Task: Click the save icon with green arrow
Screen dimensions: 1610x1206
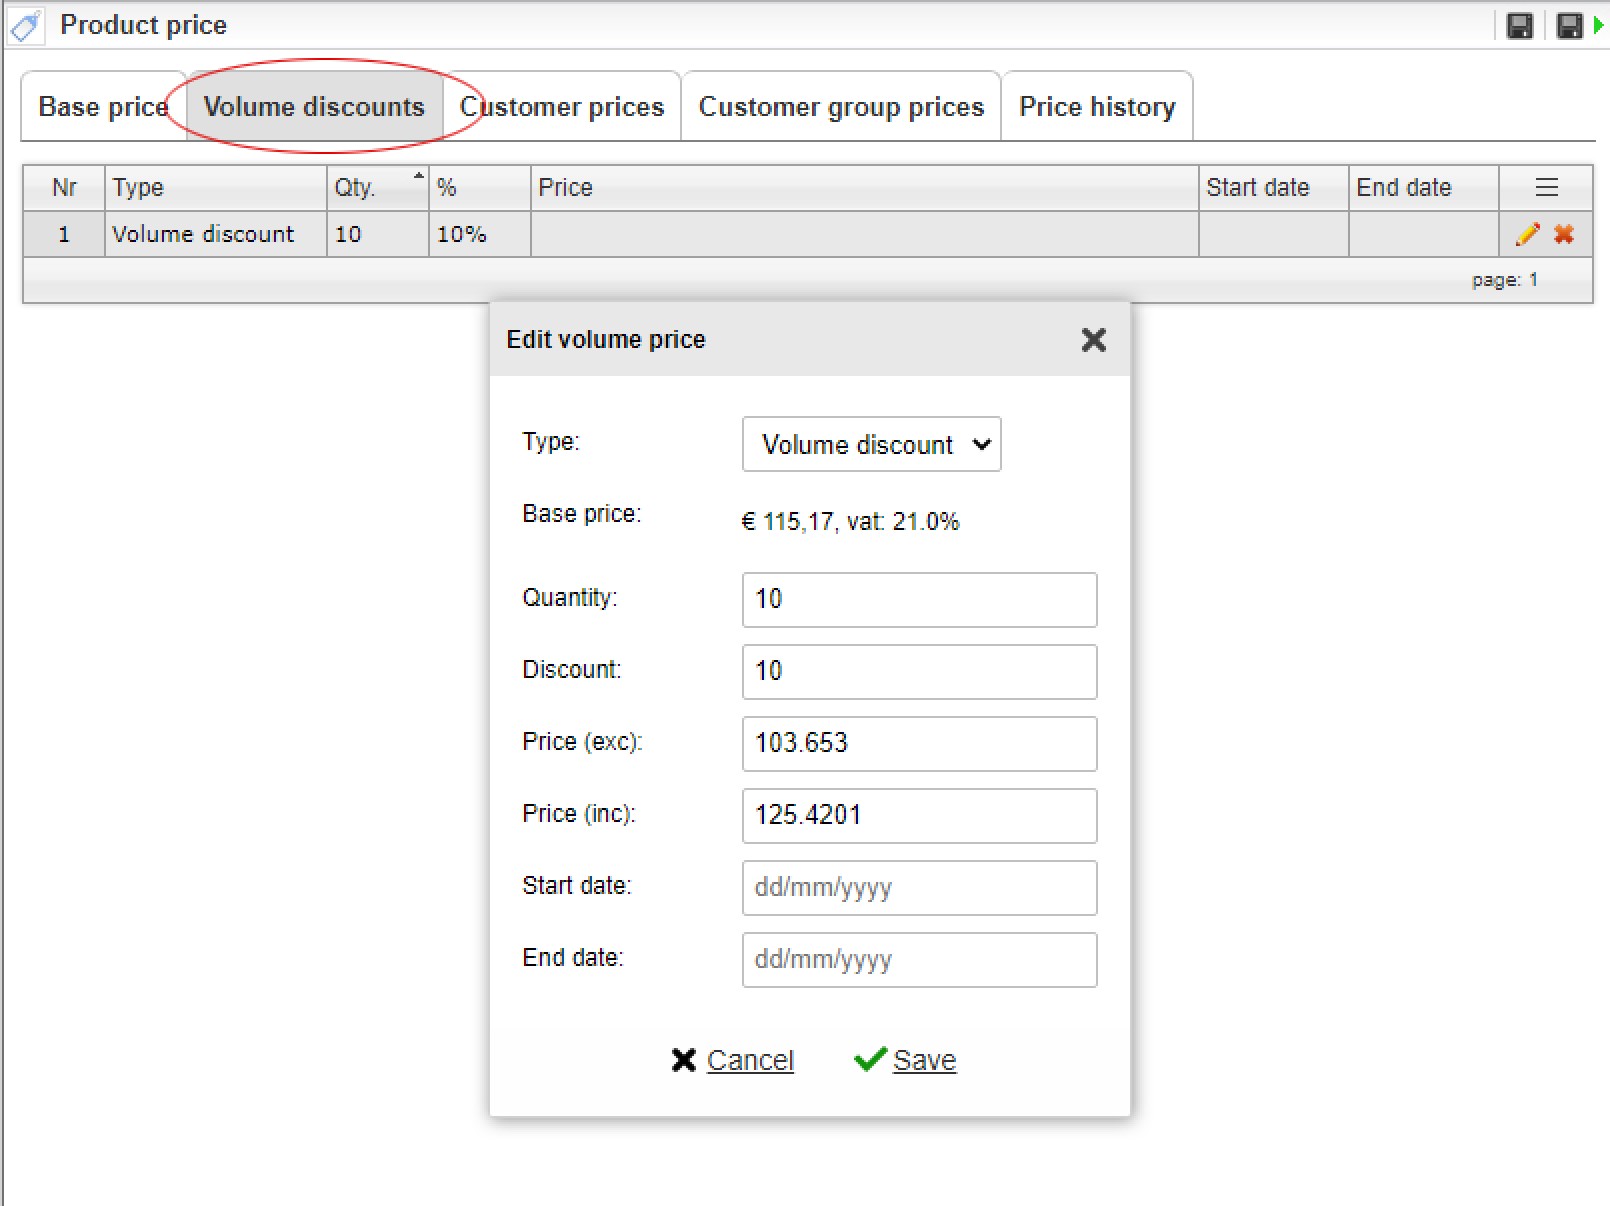Action: pyautogui.click(x=1574, y=26)
